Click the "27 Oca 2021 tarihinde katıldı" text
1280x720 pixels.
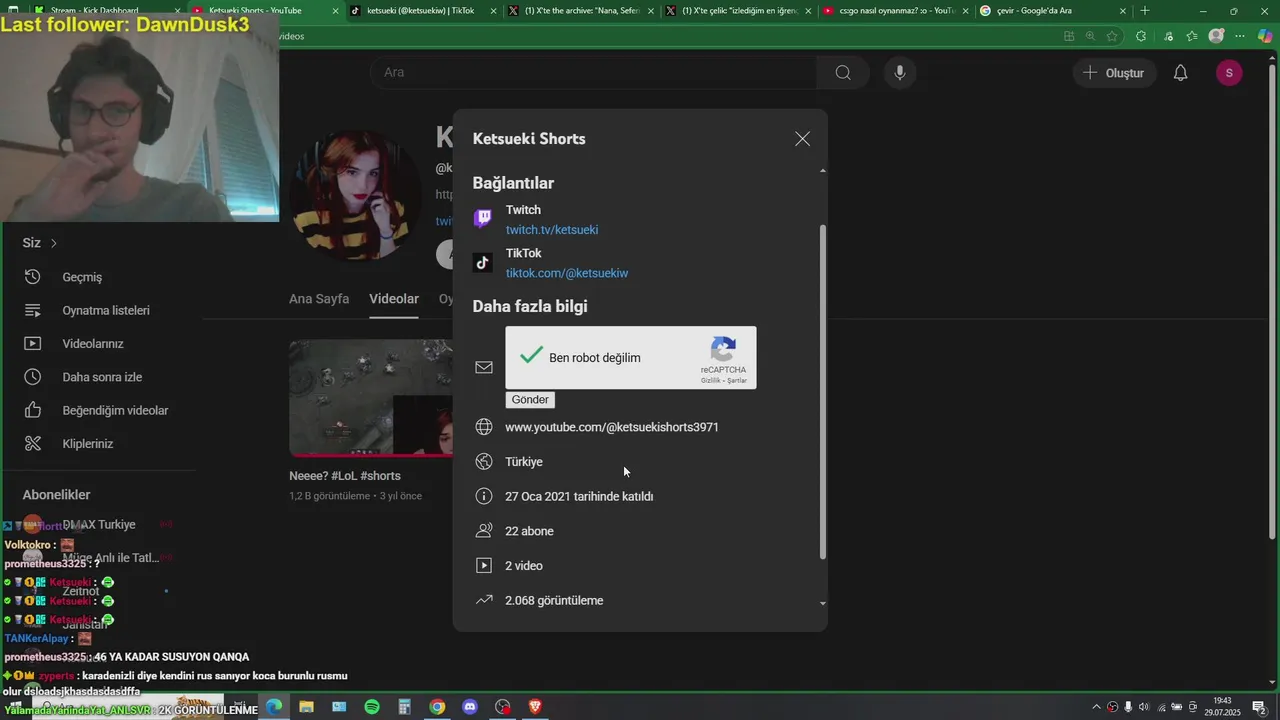pyautogui.click(x=579, y=496)
